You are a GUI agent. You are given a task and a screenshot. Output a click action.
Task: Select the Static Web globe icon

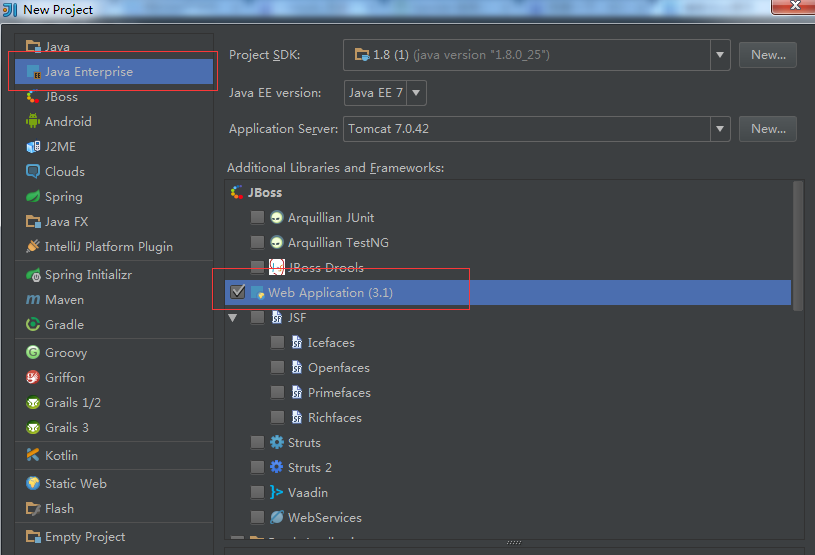[33, 483]
